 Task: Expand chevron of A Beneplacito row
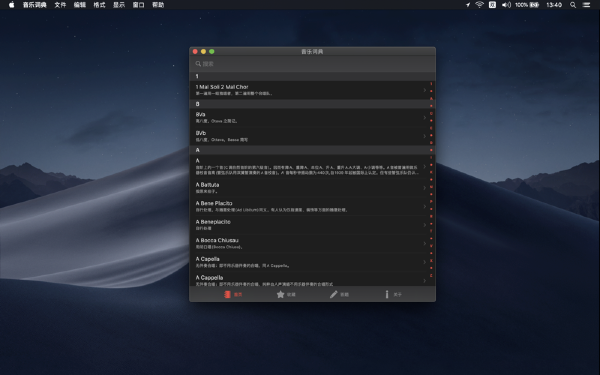click(x=424, y=225)
